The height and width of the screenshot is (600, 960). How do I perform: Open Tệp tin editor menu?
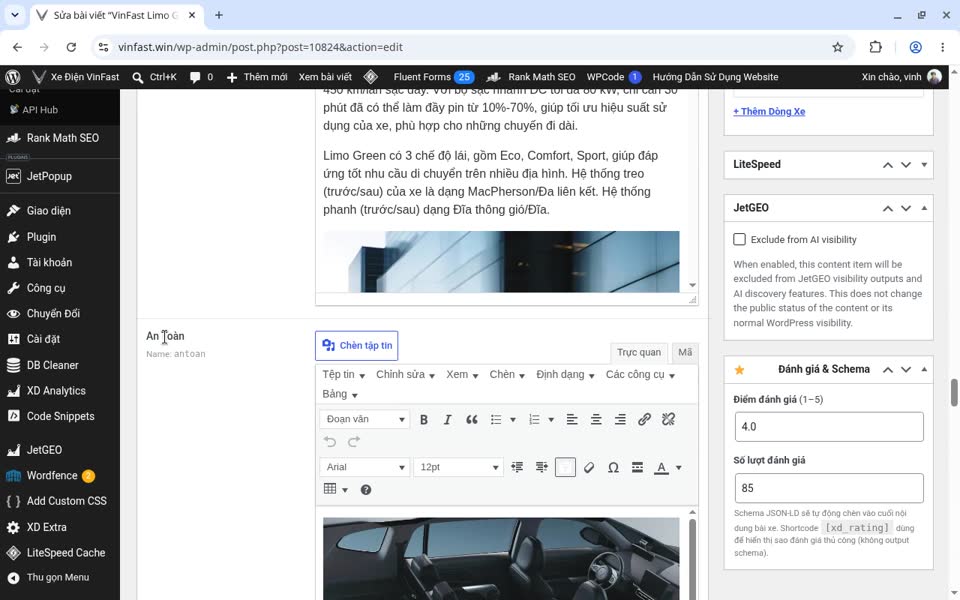[343, 375]
